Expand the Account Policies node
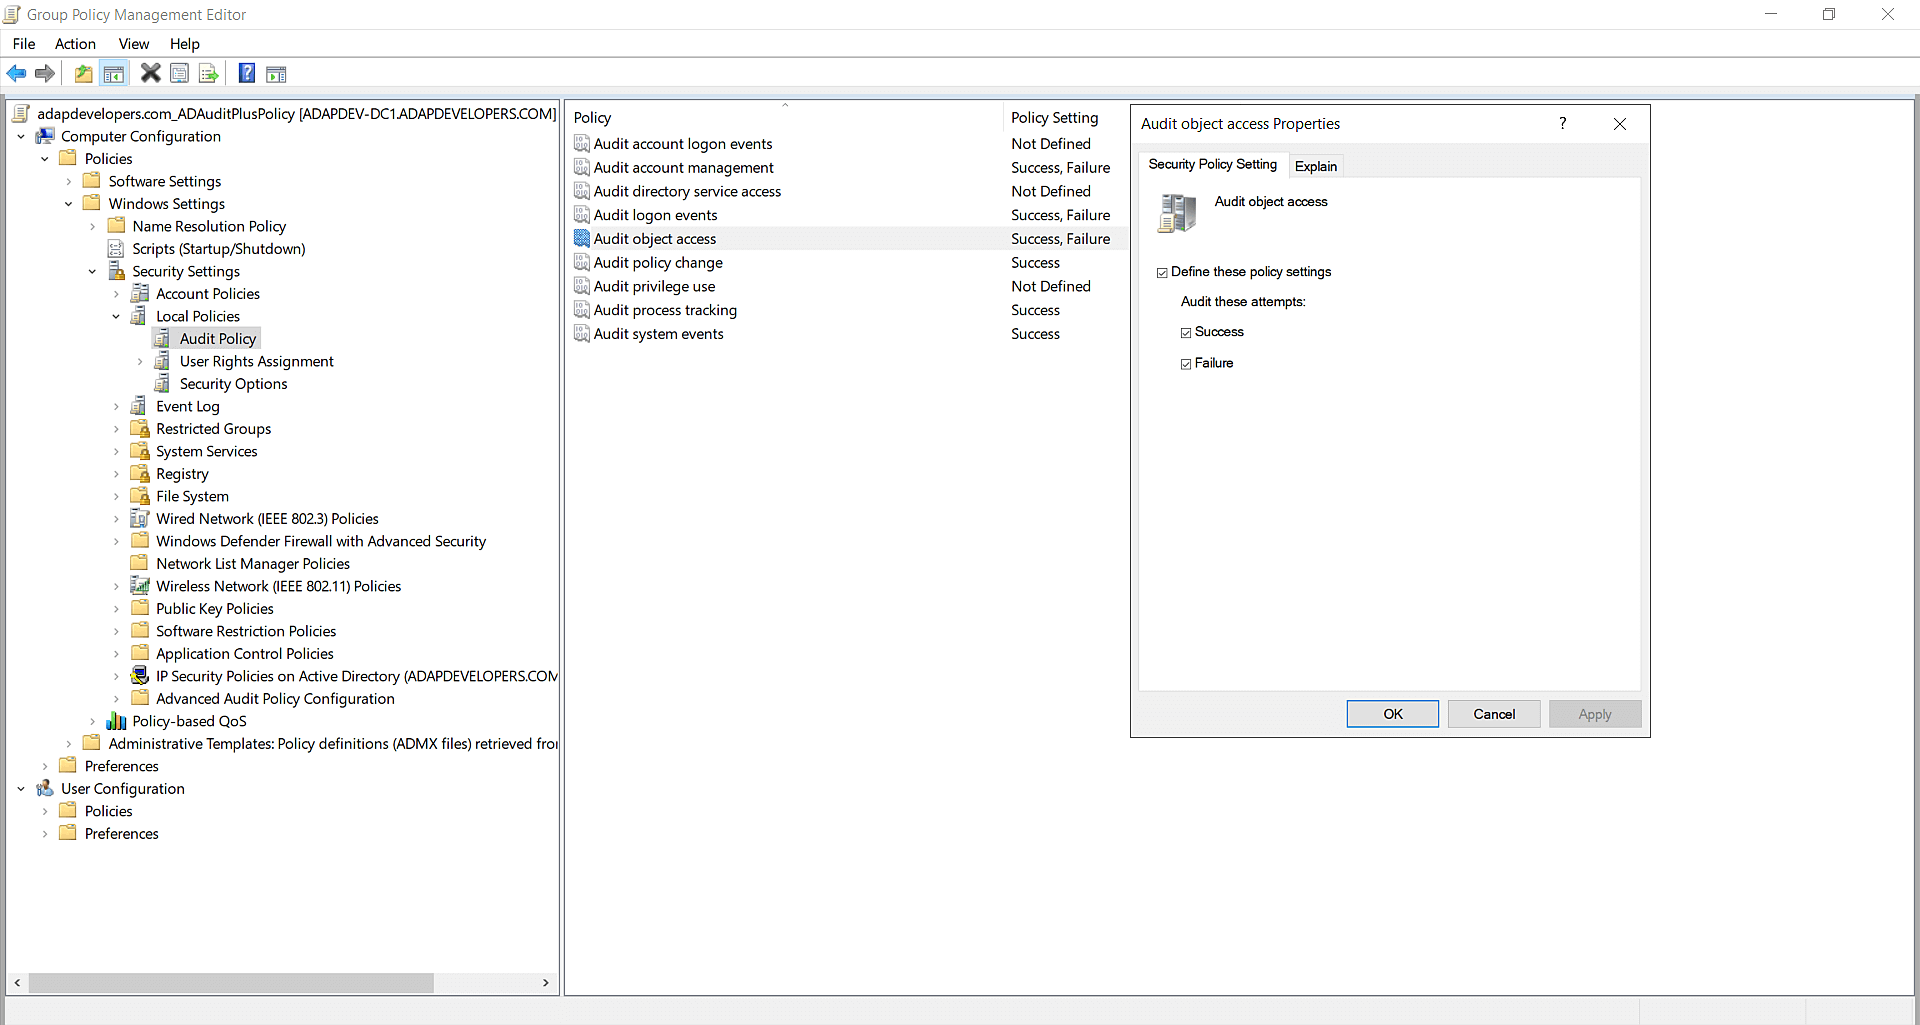Screen dimensions: 1920x1025 click(116, 294)
